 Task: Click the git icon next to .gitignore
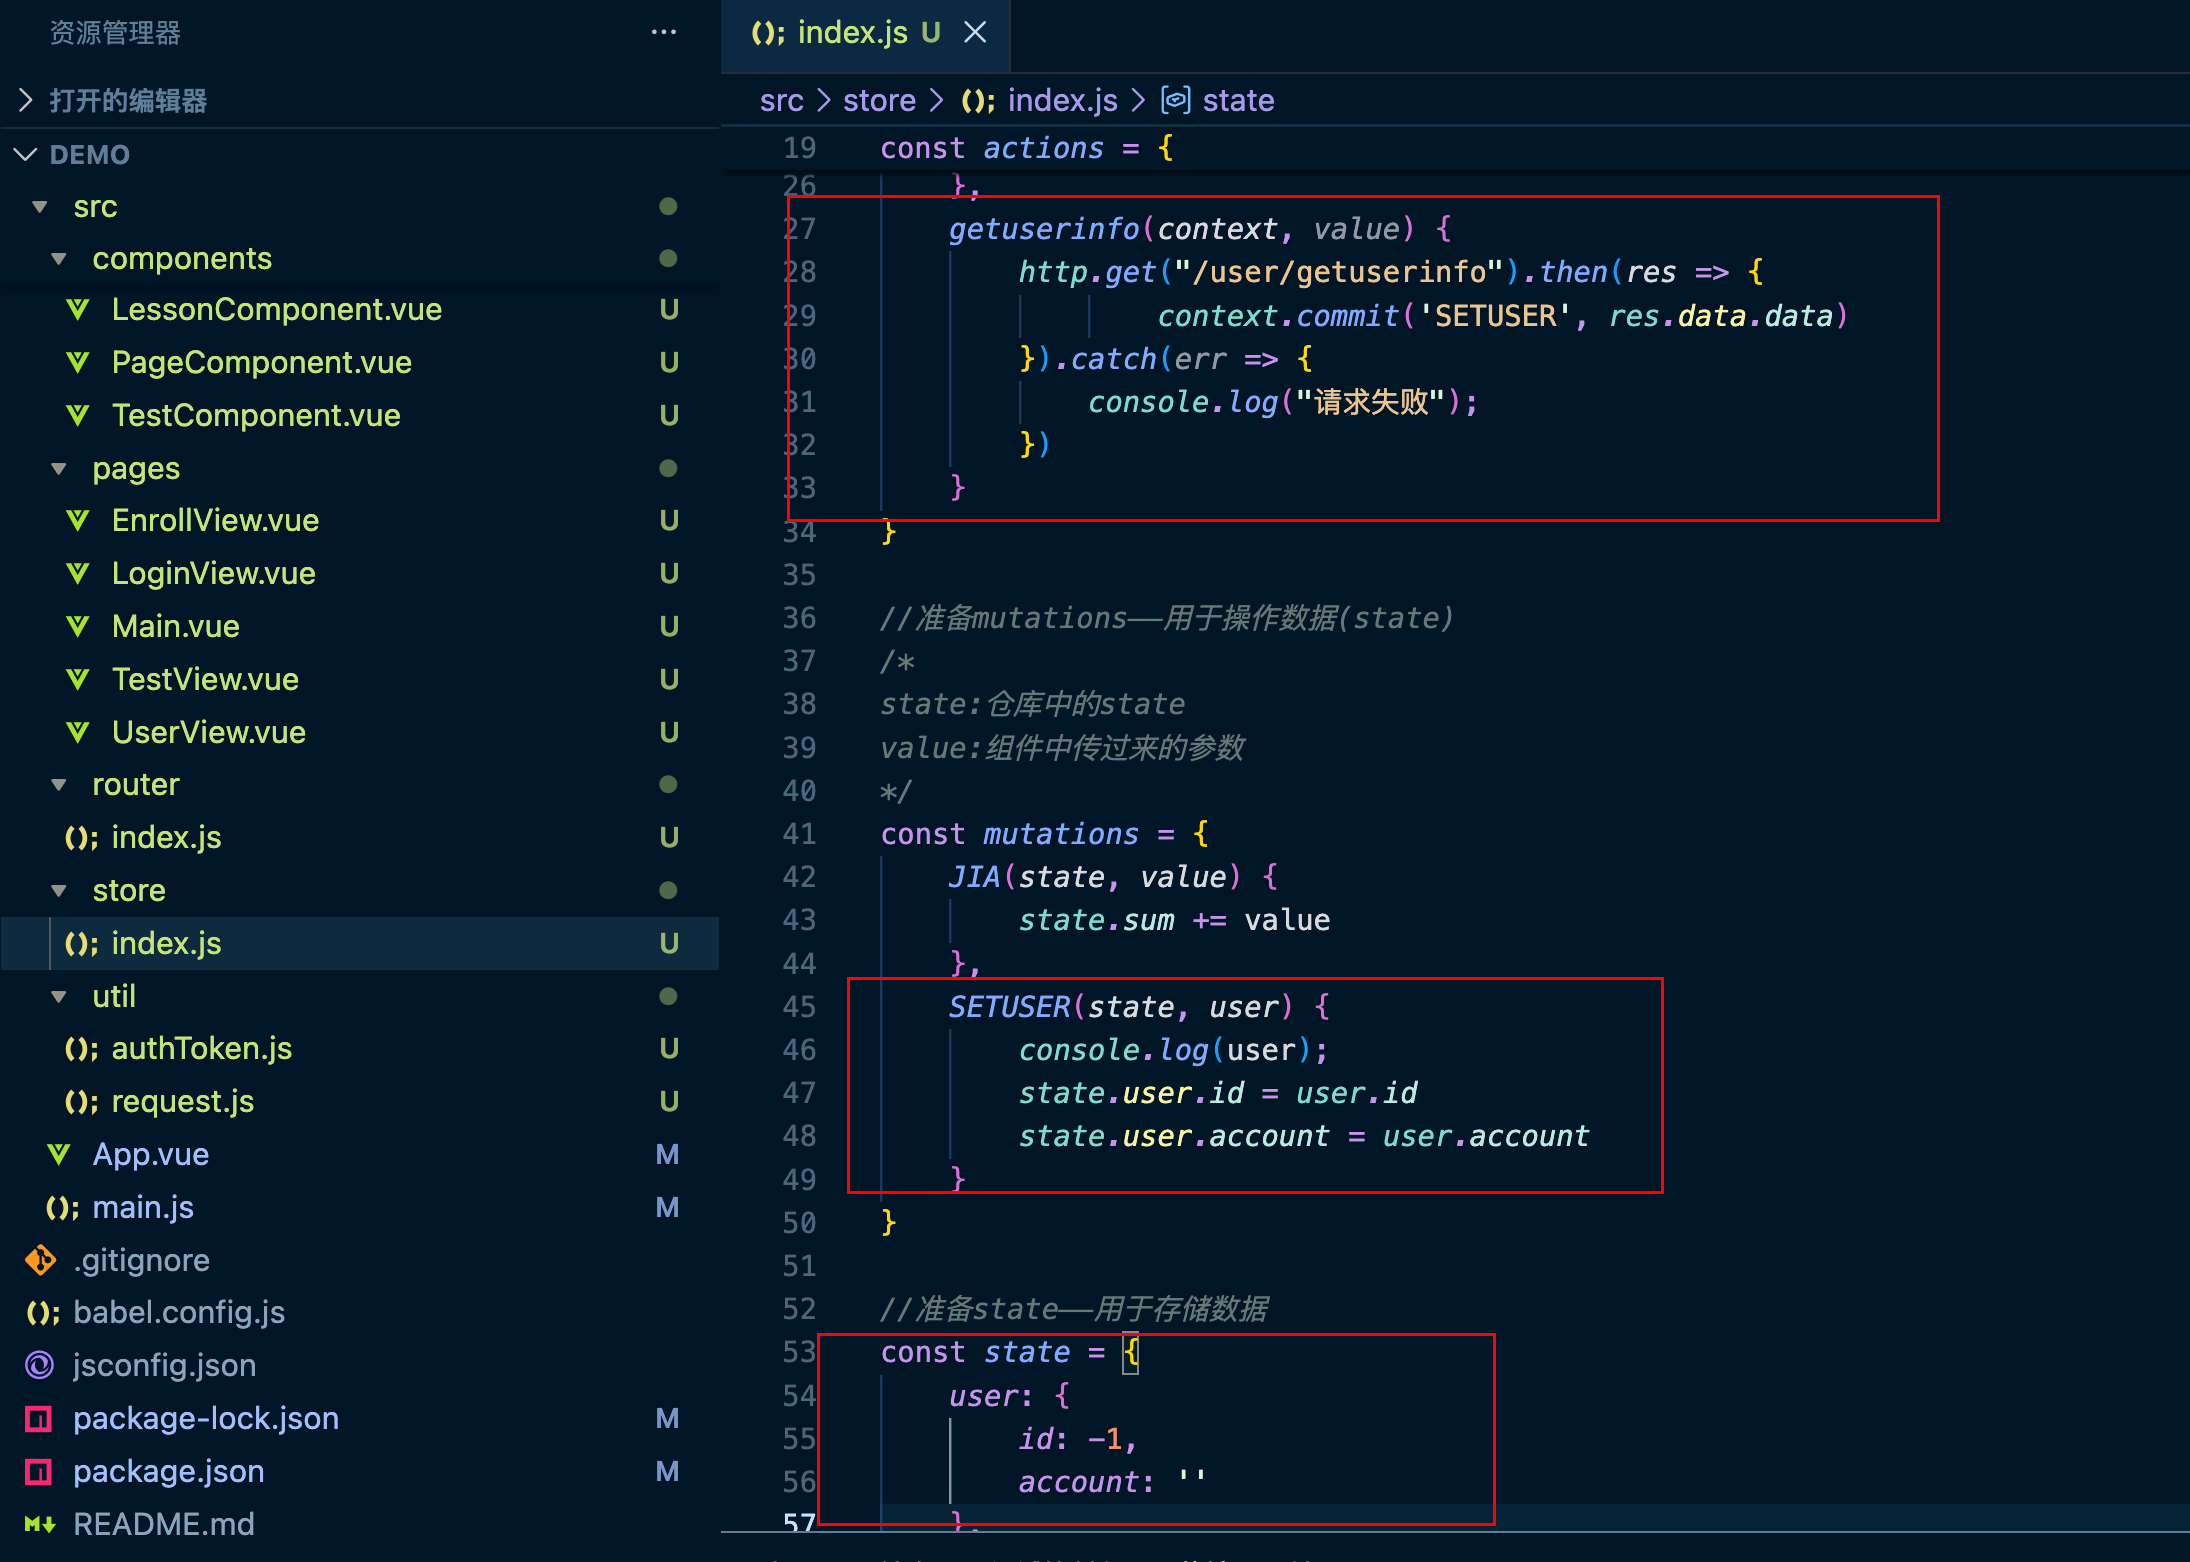(x=41, y=1260)
